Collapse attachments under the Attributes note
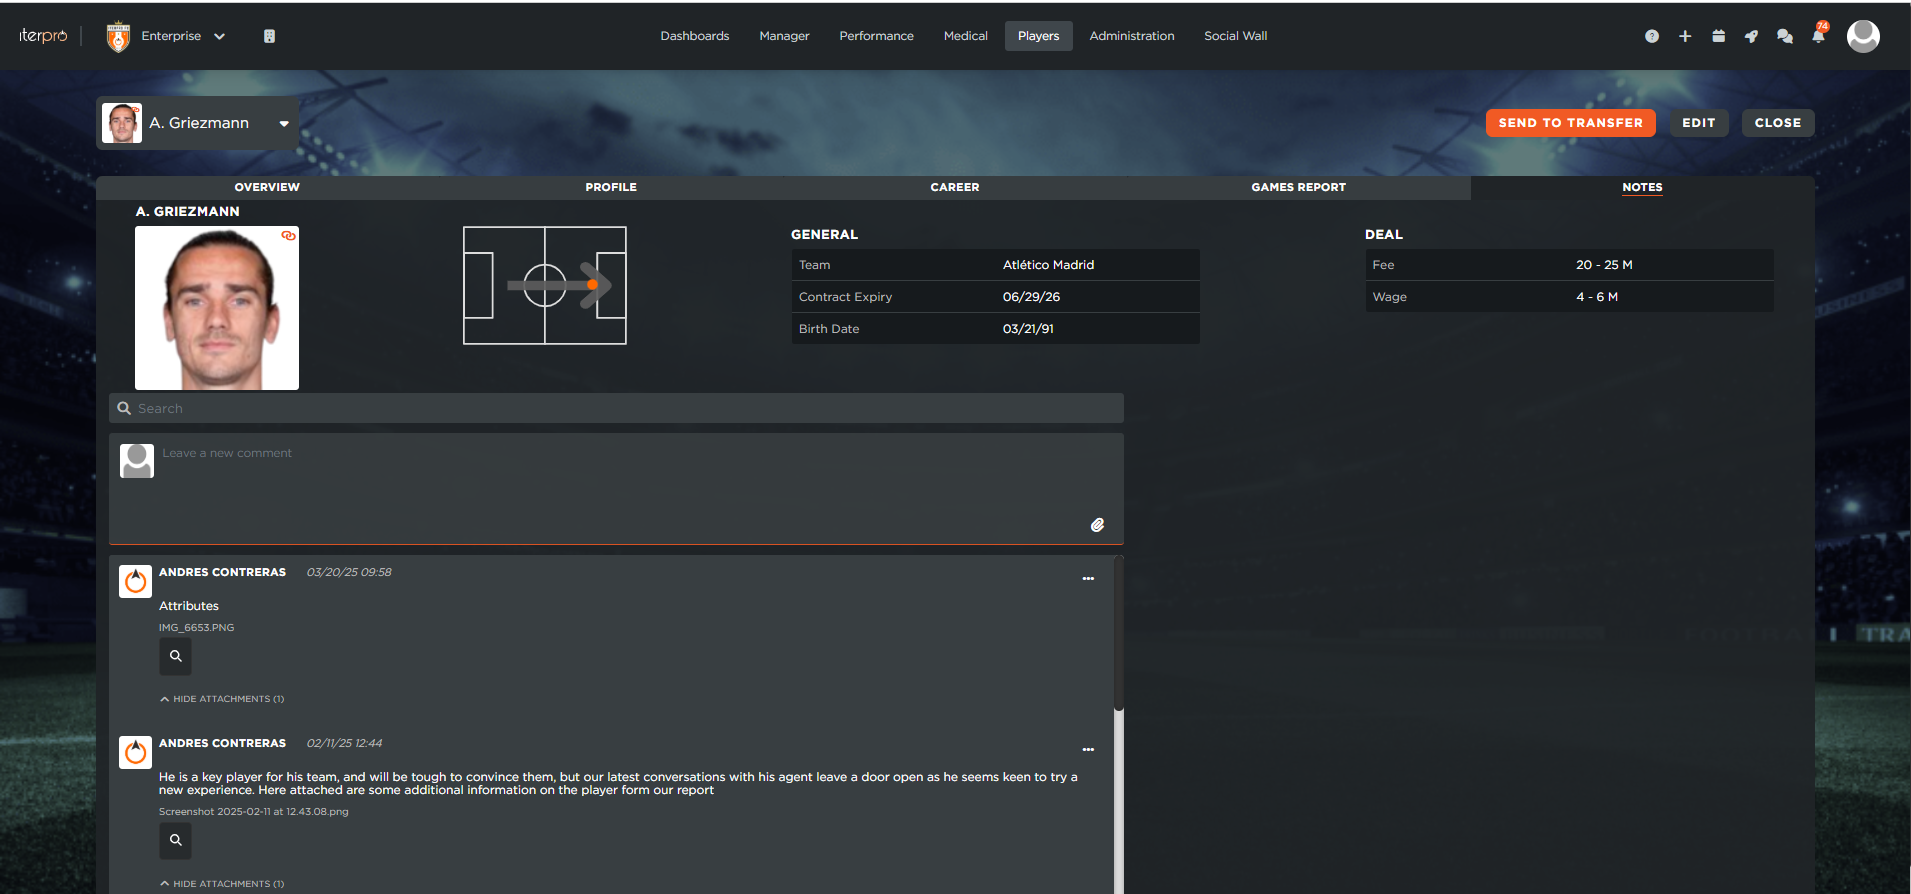 coord(222,699)
